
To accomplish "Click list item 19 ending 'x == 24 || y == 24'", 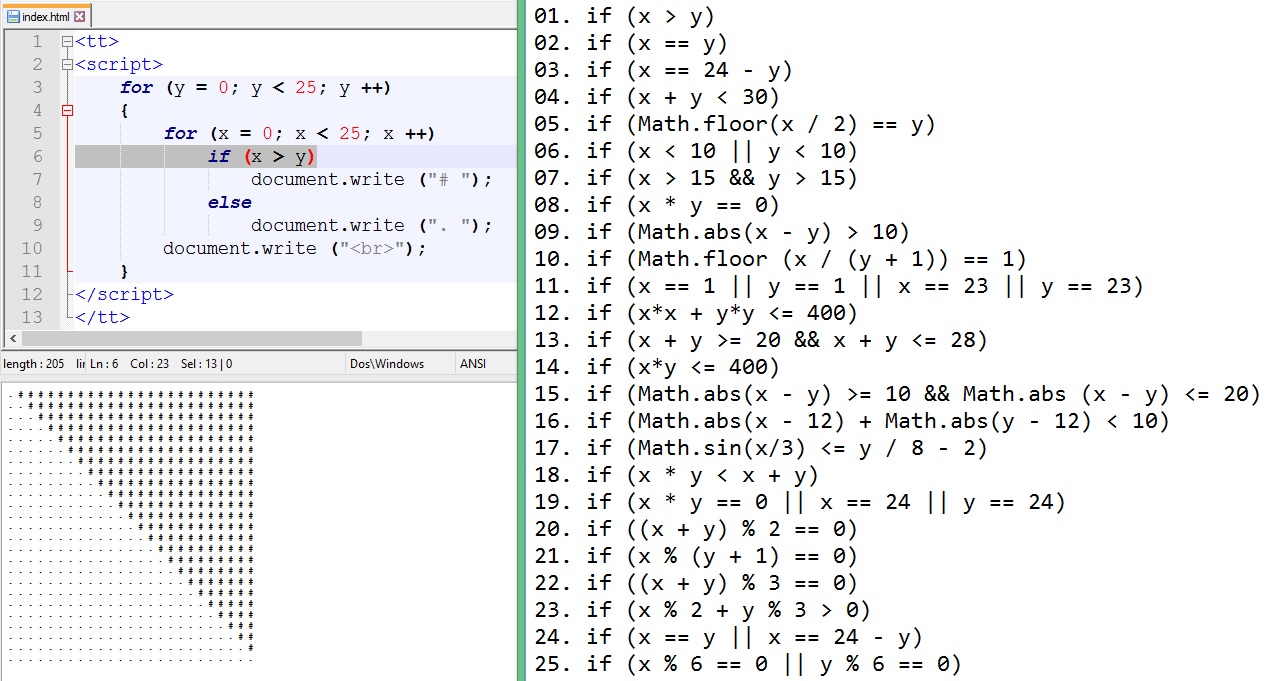I will pyautogui.click(x=800, y=502).
